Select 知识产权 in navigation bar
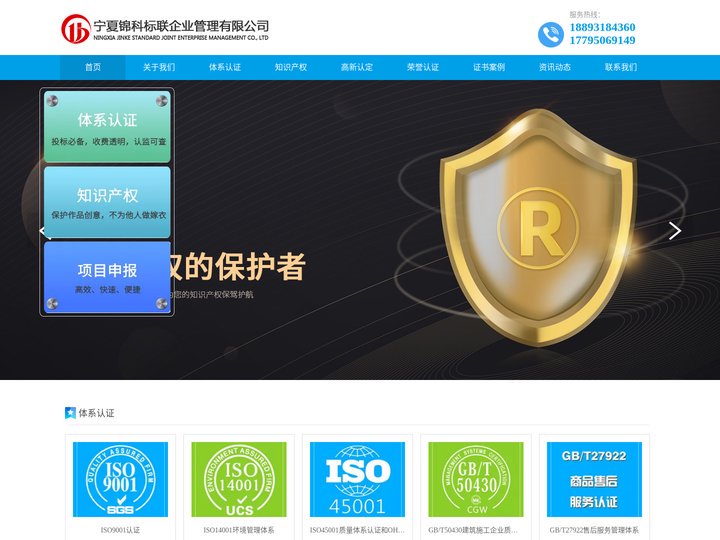720x540 pixels. [x=291, y=68]
